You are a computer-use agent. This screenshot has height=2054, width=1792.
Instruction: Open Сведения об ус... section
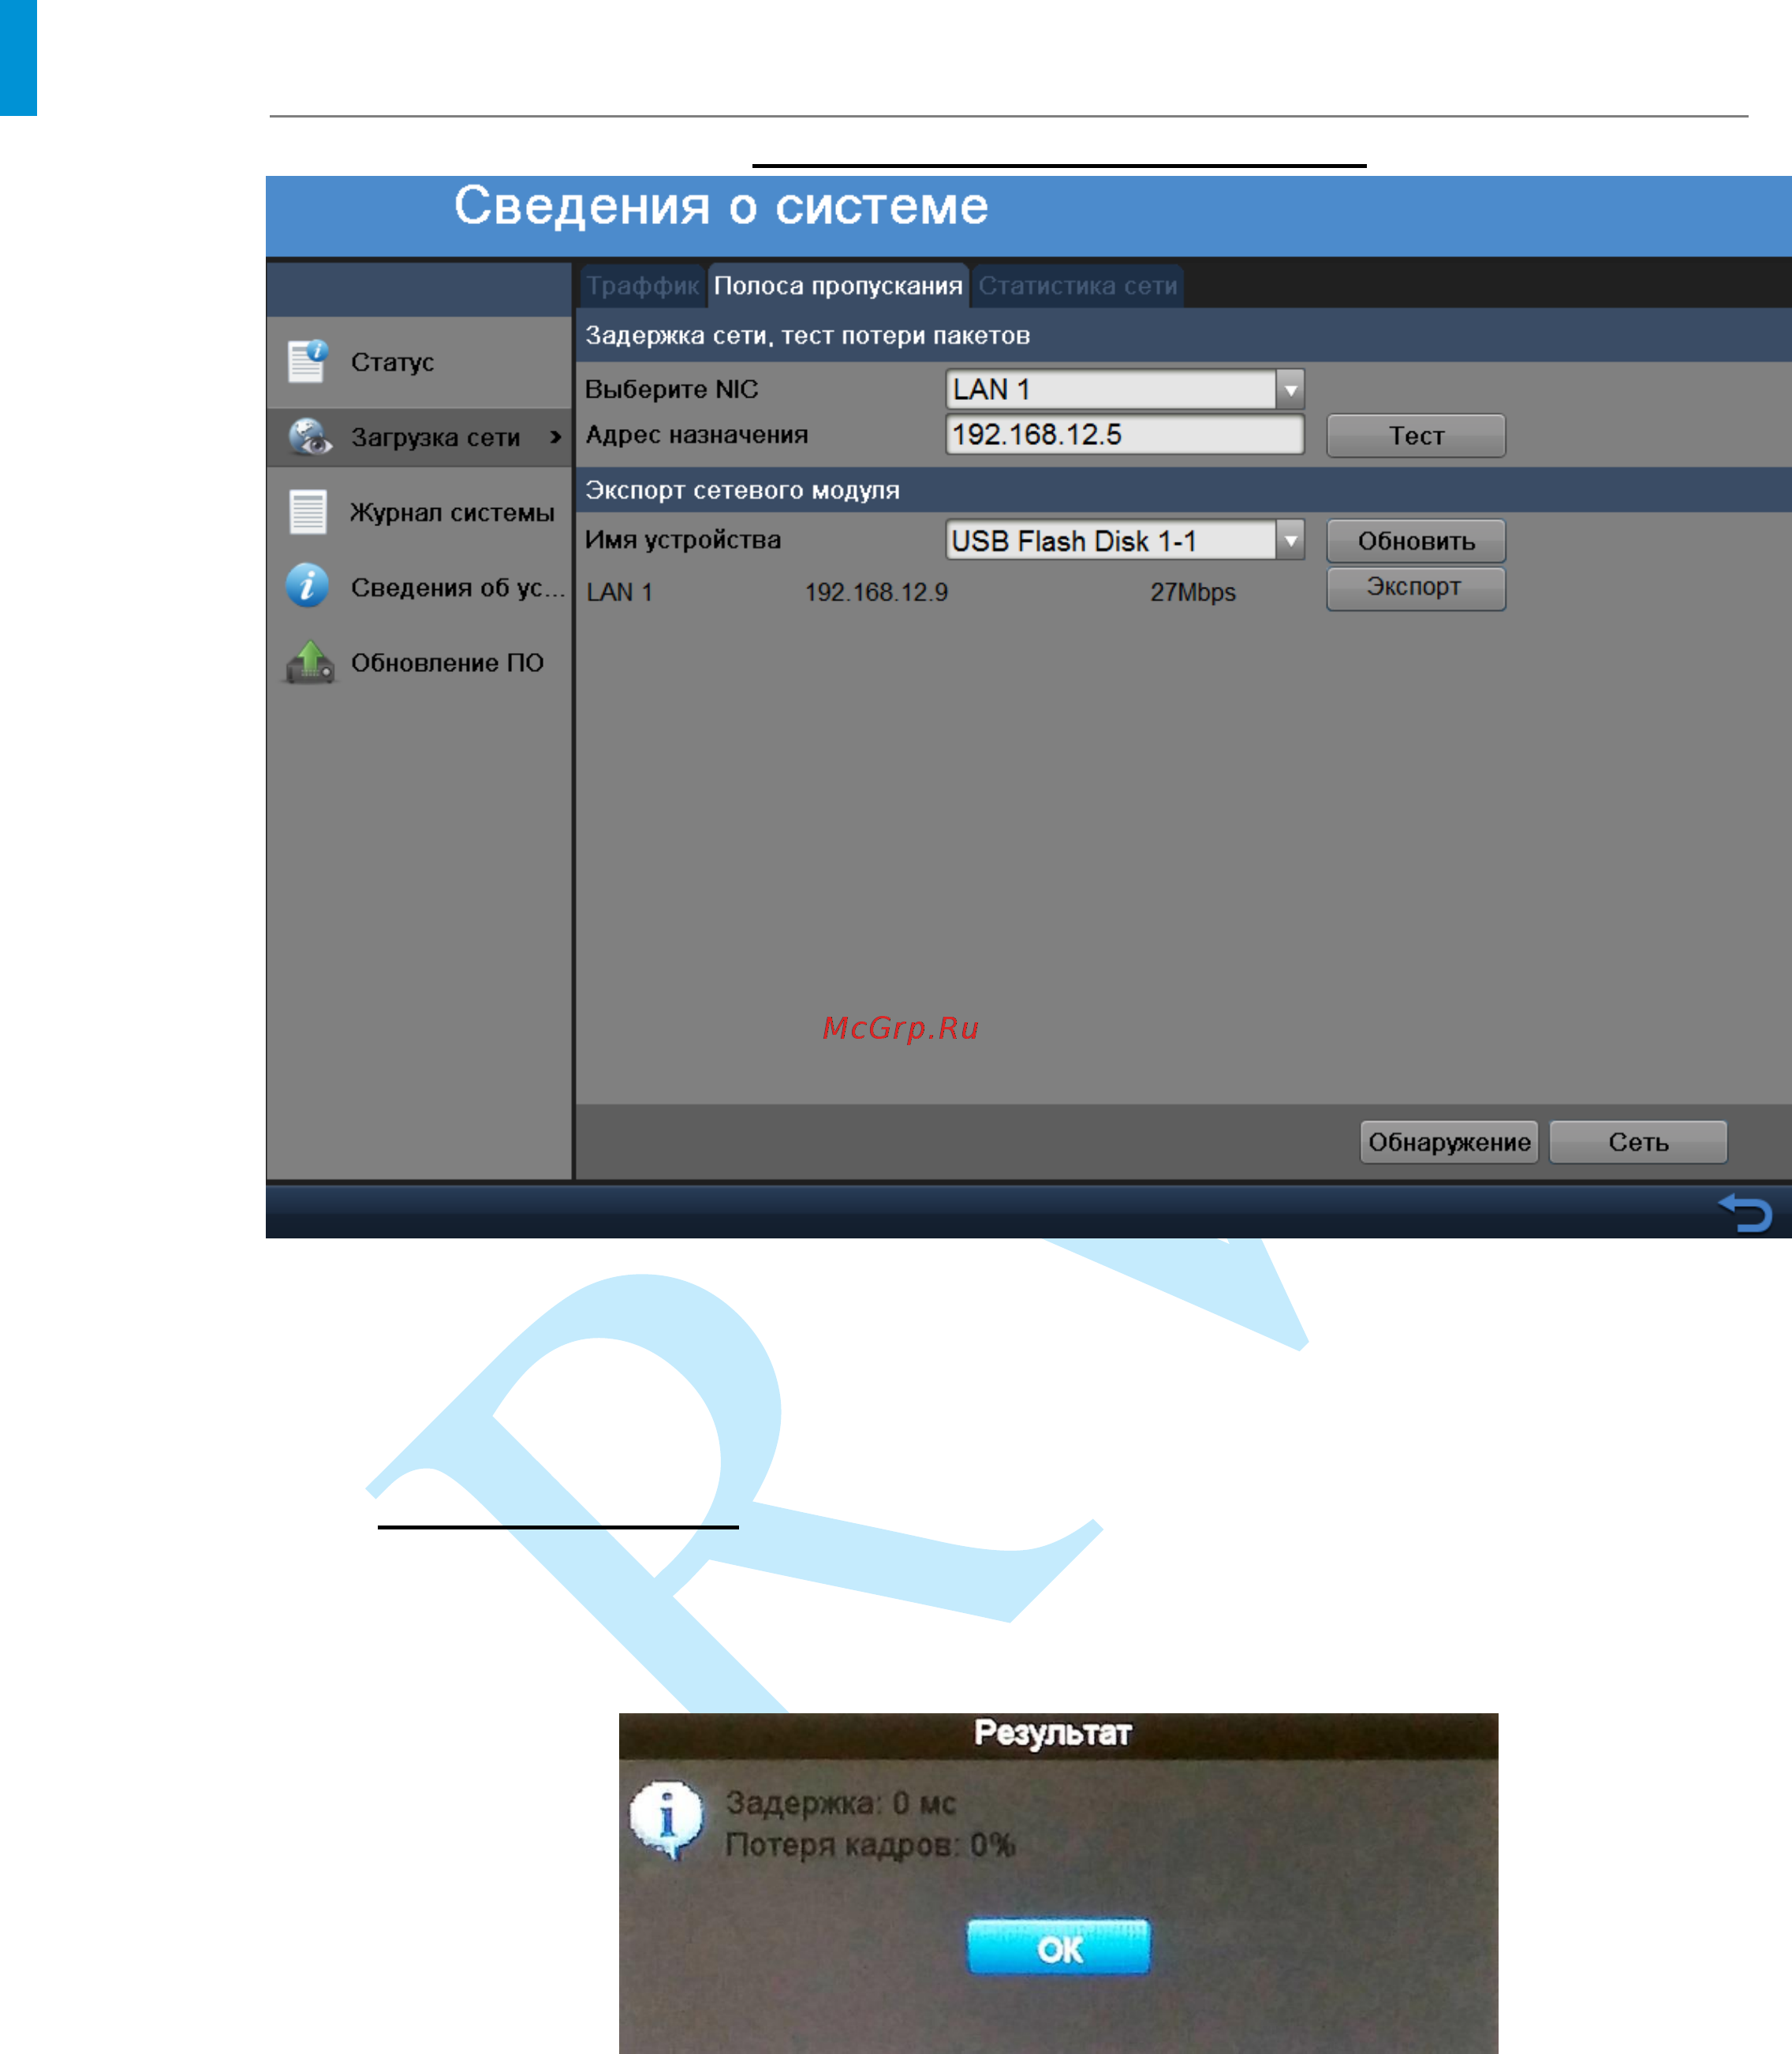tap(419, 587)
